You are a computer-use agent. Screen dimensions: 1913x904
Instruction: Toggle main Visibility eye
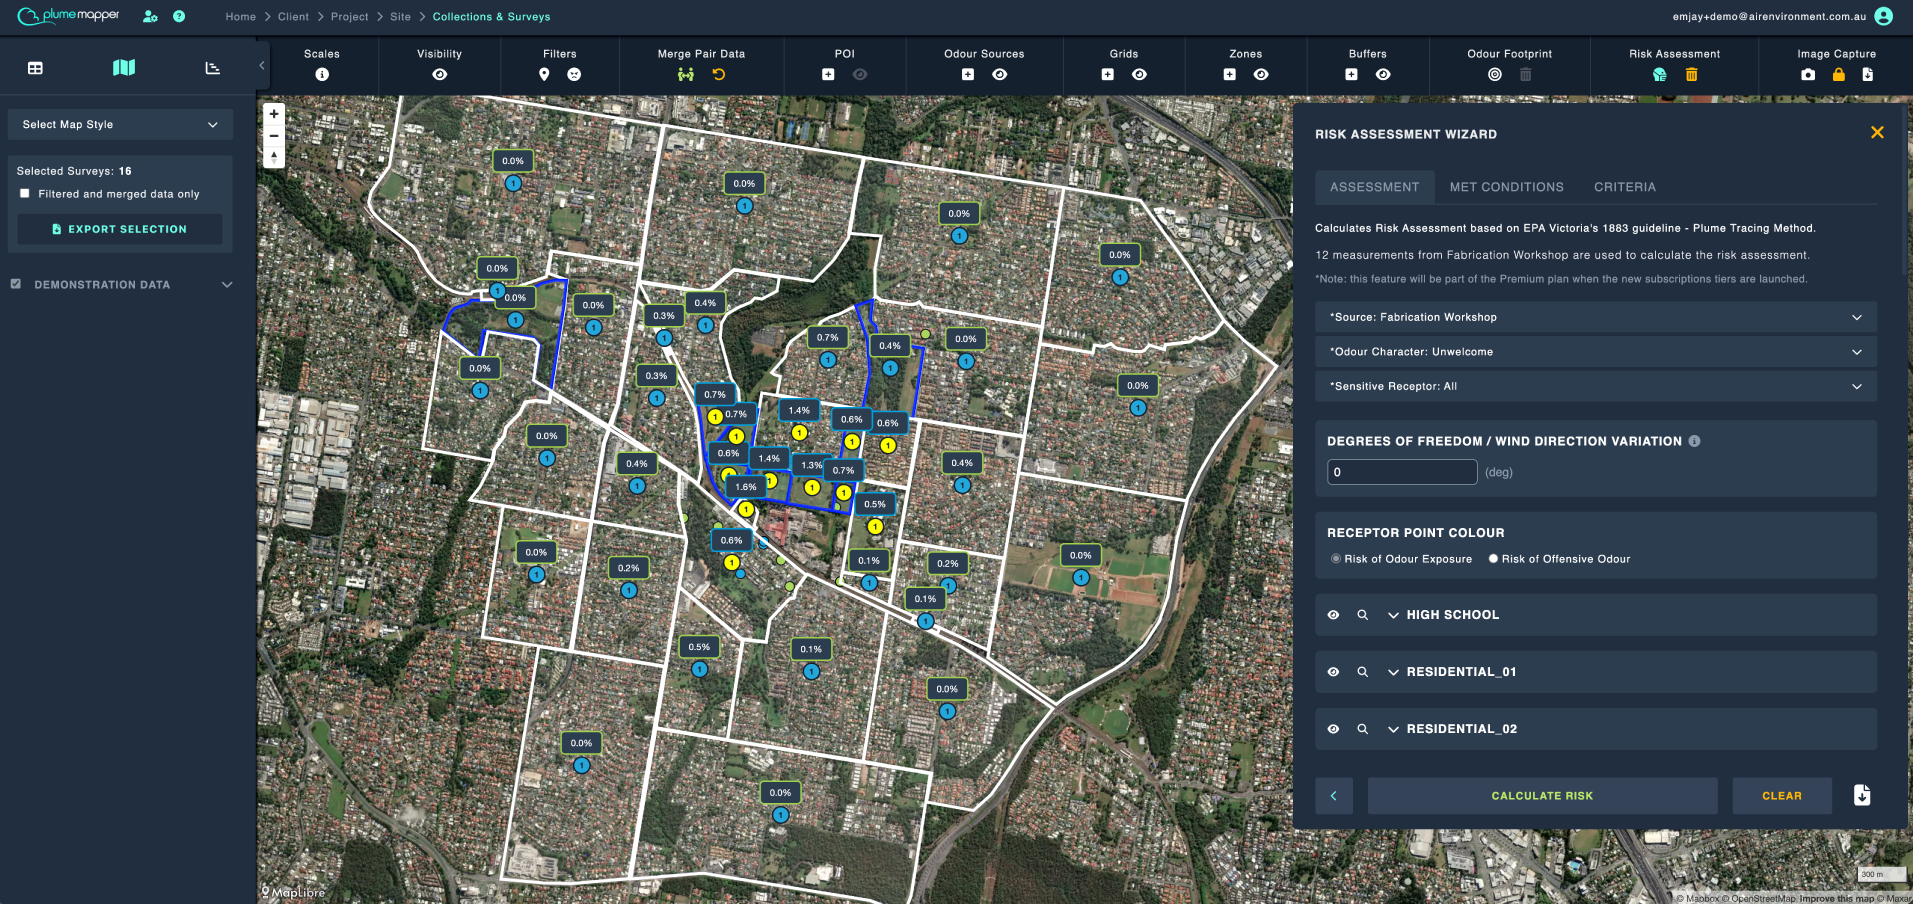[x=439, y=75]
